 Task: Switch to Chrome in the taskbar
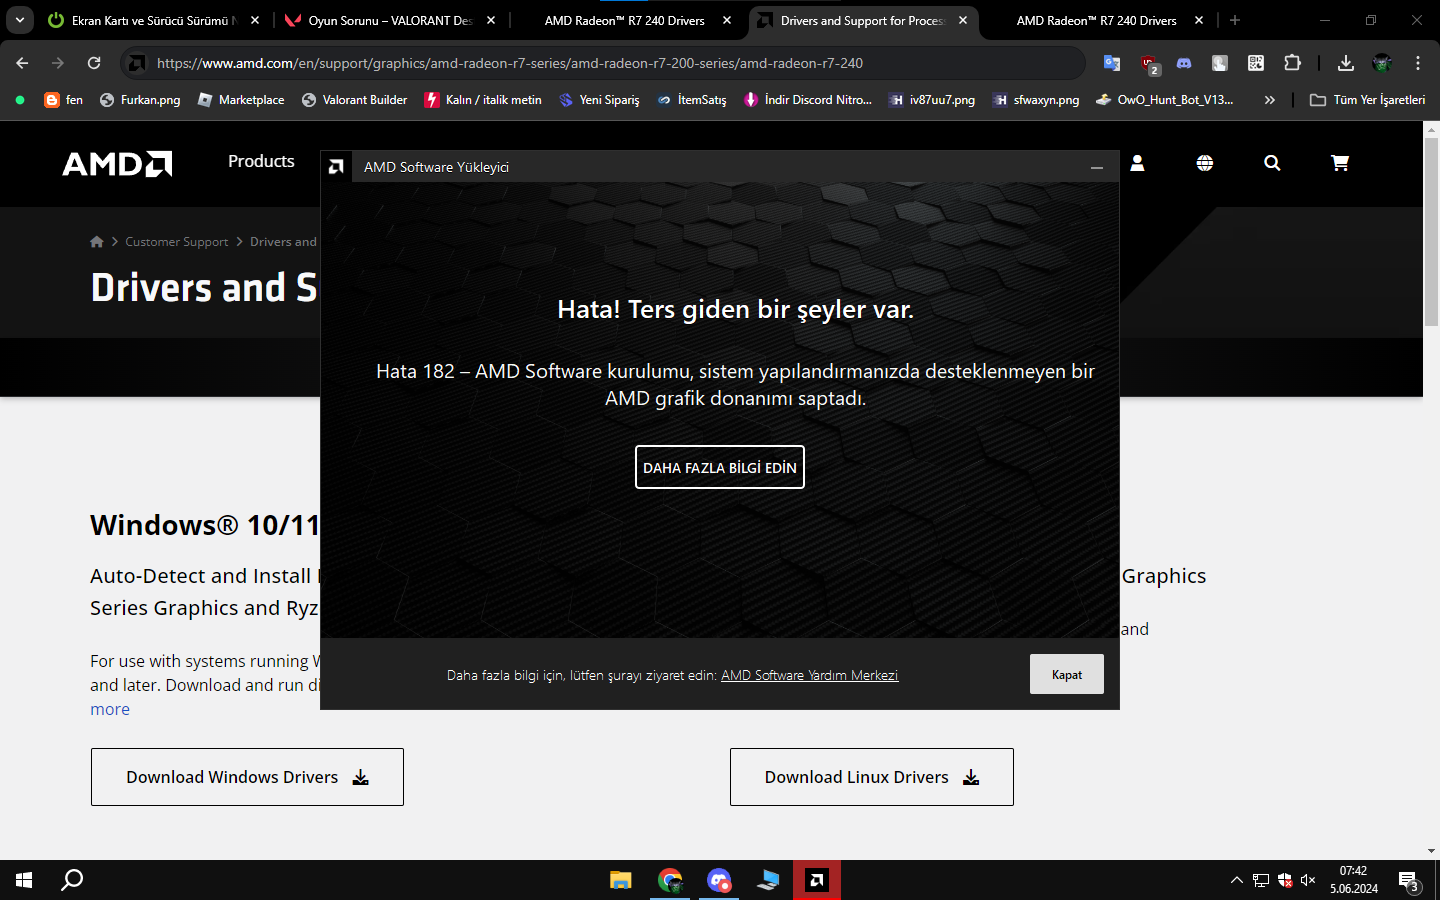click(x=670, y=880)
